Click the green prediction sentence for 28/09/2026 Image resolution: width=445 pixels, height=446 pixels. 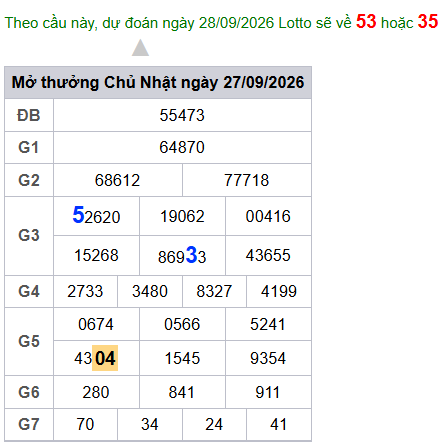click(x=221, y=22)
